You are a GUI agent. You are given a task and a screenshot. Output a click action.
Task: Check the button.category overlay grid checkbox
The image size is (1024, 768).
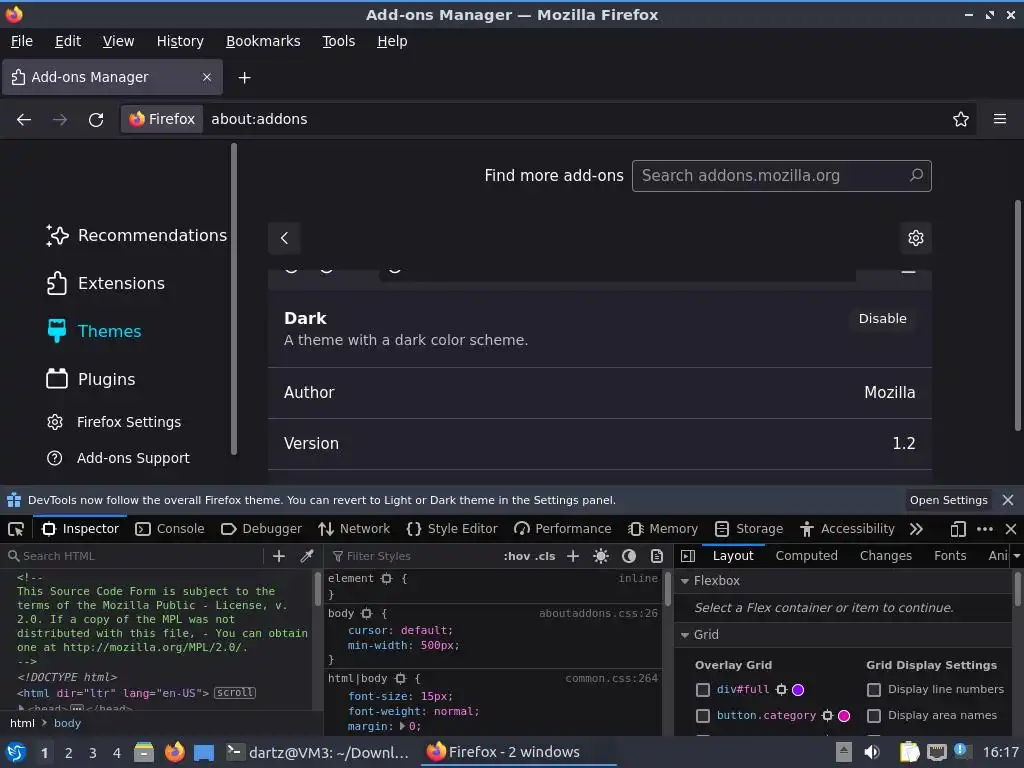703,716
